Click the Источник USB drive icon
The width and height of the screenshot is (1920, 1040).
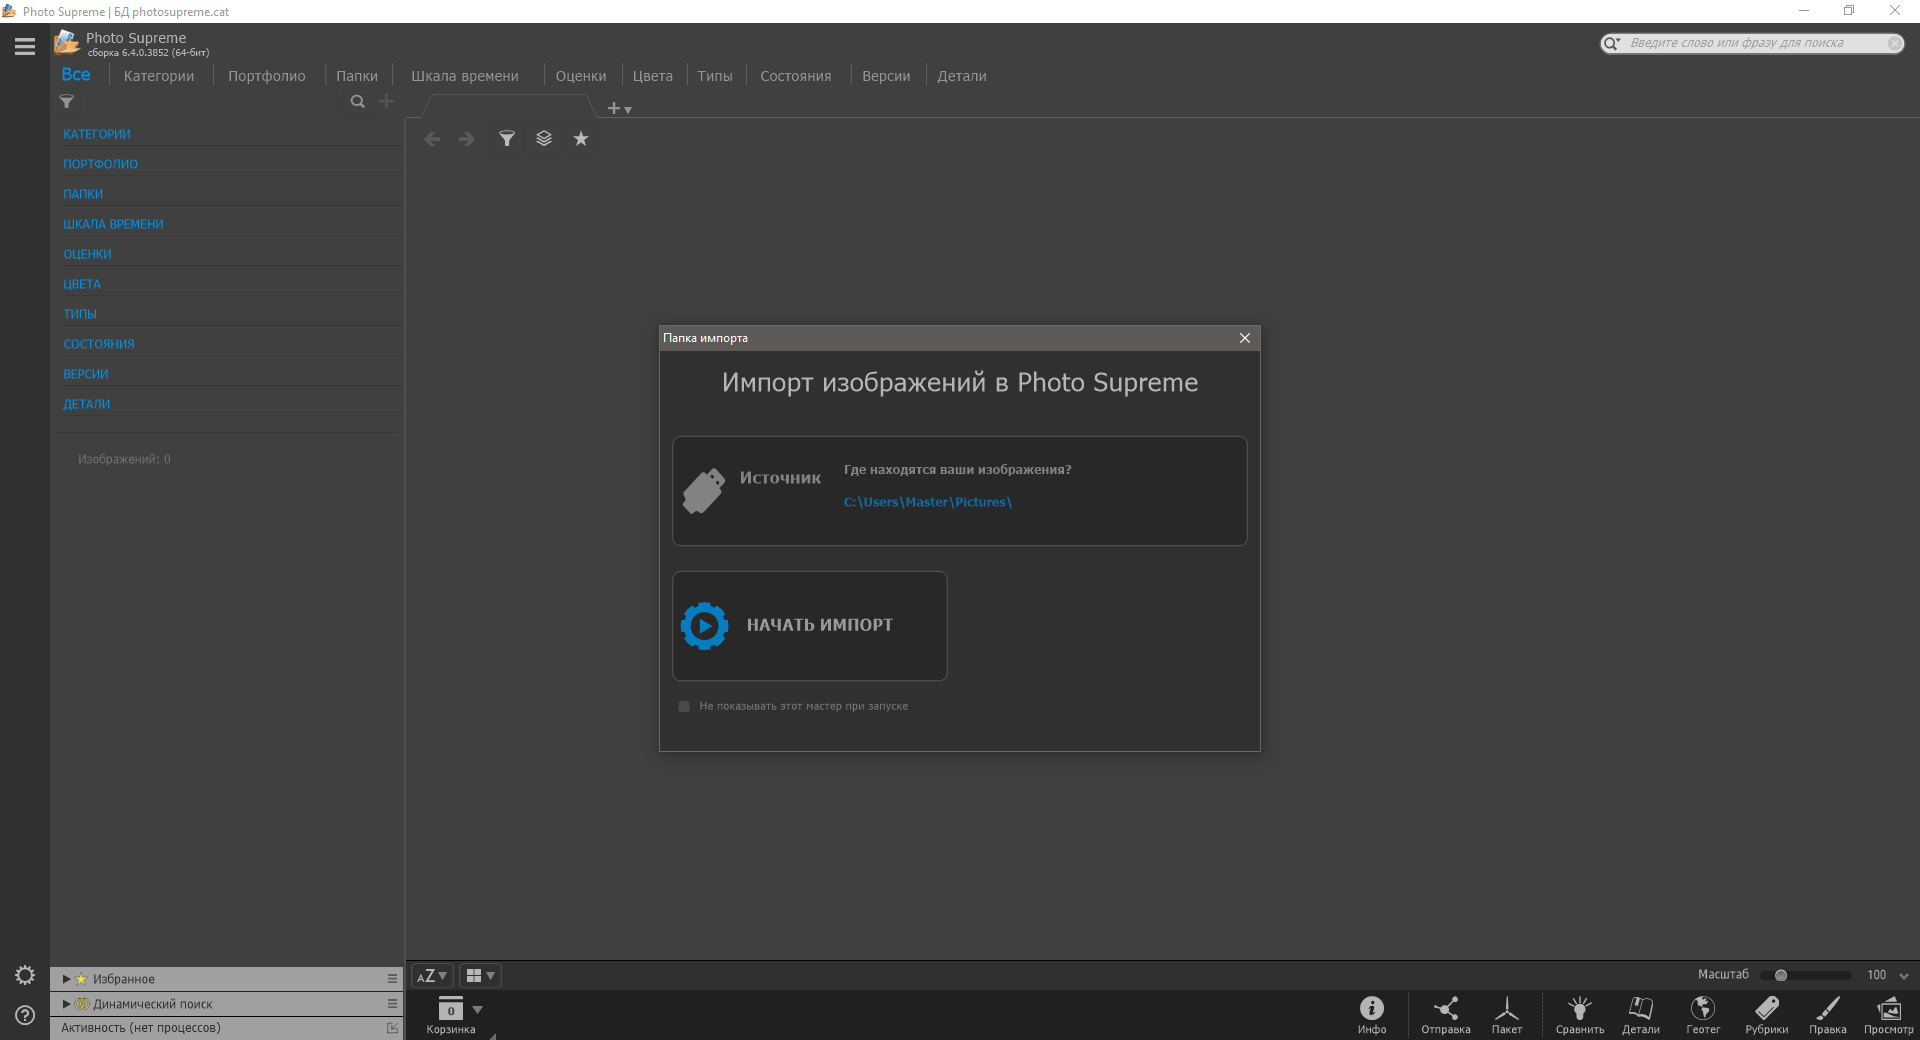pyautogui.click(x=704, y=491)
